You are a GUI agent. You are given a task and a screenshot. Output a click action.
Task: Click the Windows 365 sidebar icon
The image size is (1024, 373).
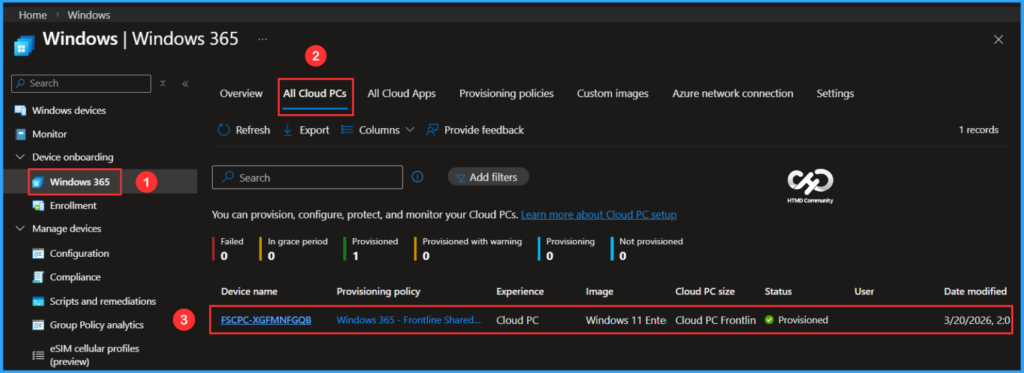coord(38,182)
